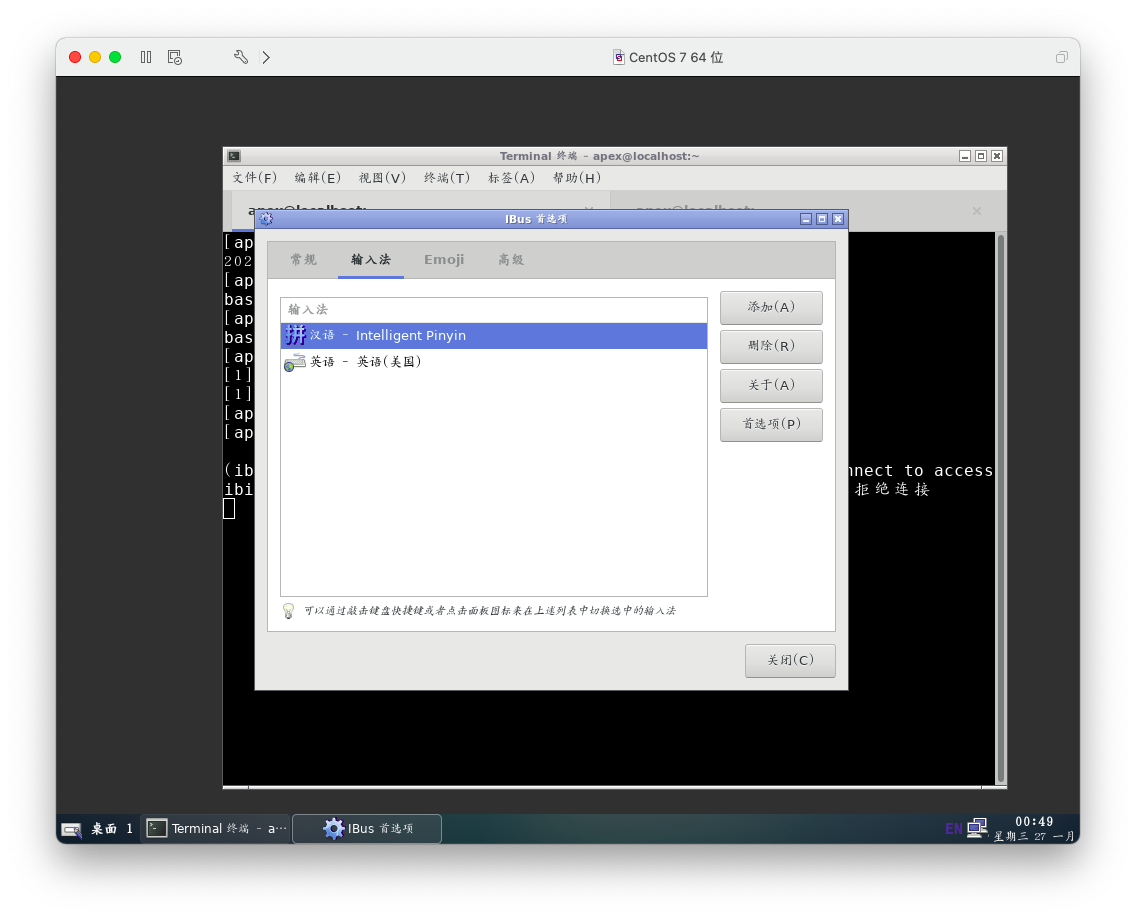The image size is (1136, 918).
Task: Switch to the Emoji tab
Action: [444, 259]
